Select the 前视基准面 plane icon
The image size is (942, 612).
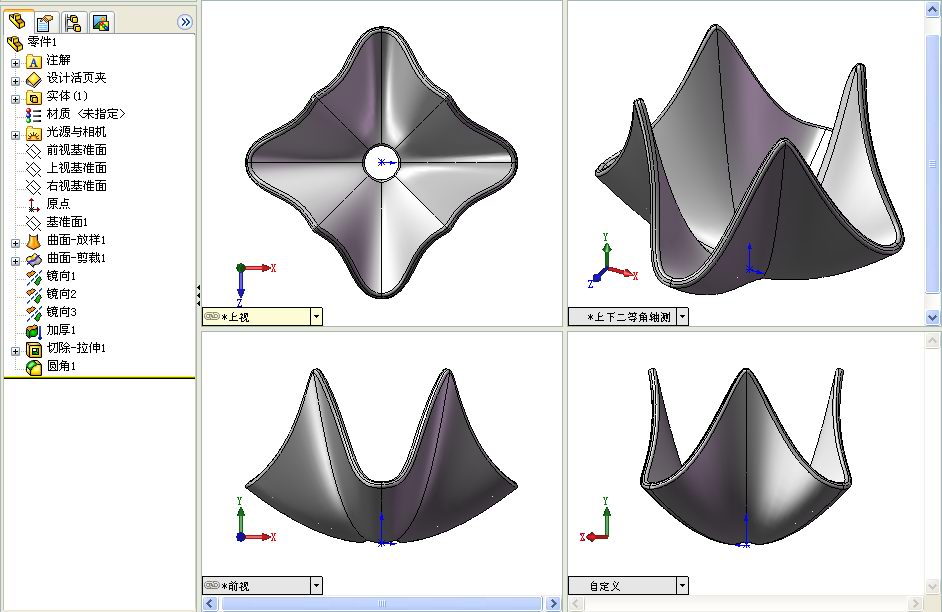(x=34, y=151)
